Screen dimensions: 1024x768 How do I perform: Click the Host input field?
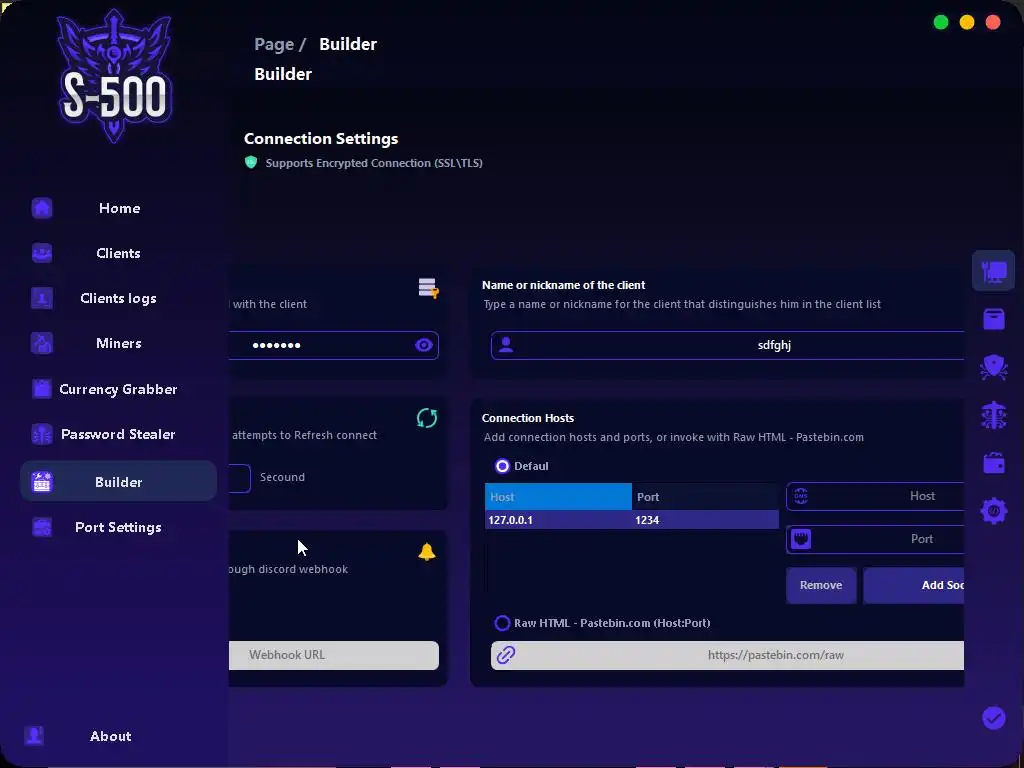point(875,496)
